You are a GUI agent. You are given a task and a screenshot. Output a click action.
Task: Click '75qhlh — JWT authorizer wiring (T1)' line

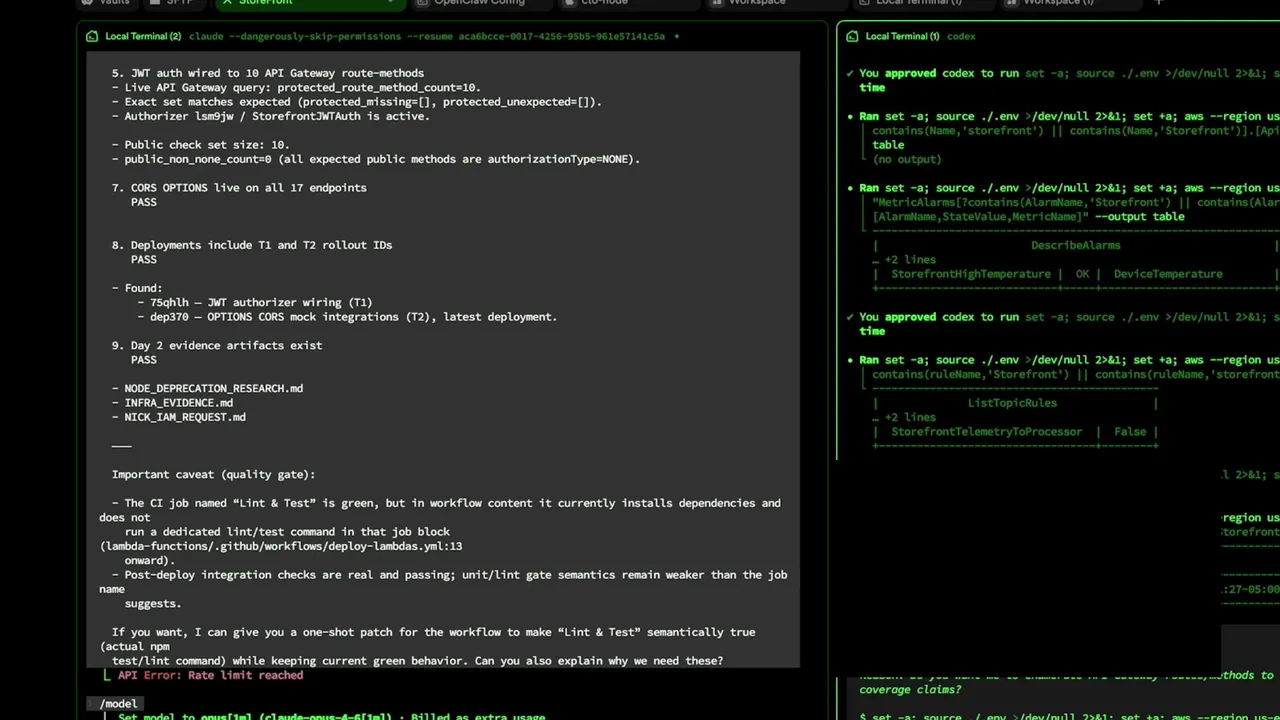[255, 303]
